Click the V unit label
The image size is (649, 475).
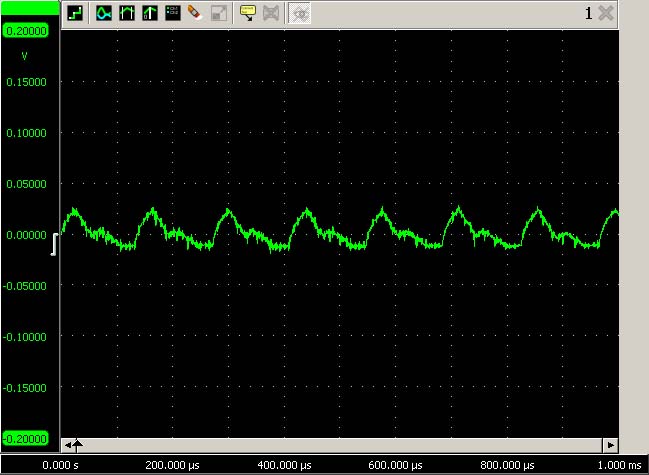coord(24,56)
